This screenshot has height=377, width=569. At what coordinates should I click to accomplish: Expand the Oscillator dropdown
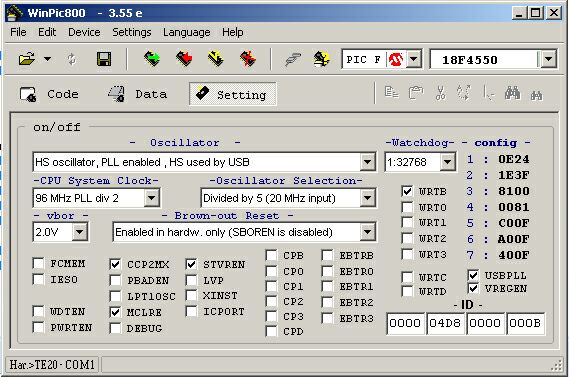[x=368, y=162]
